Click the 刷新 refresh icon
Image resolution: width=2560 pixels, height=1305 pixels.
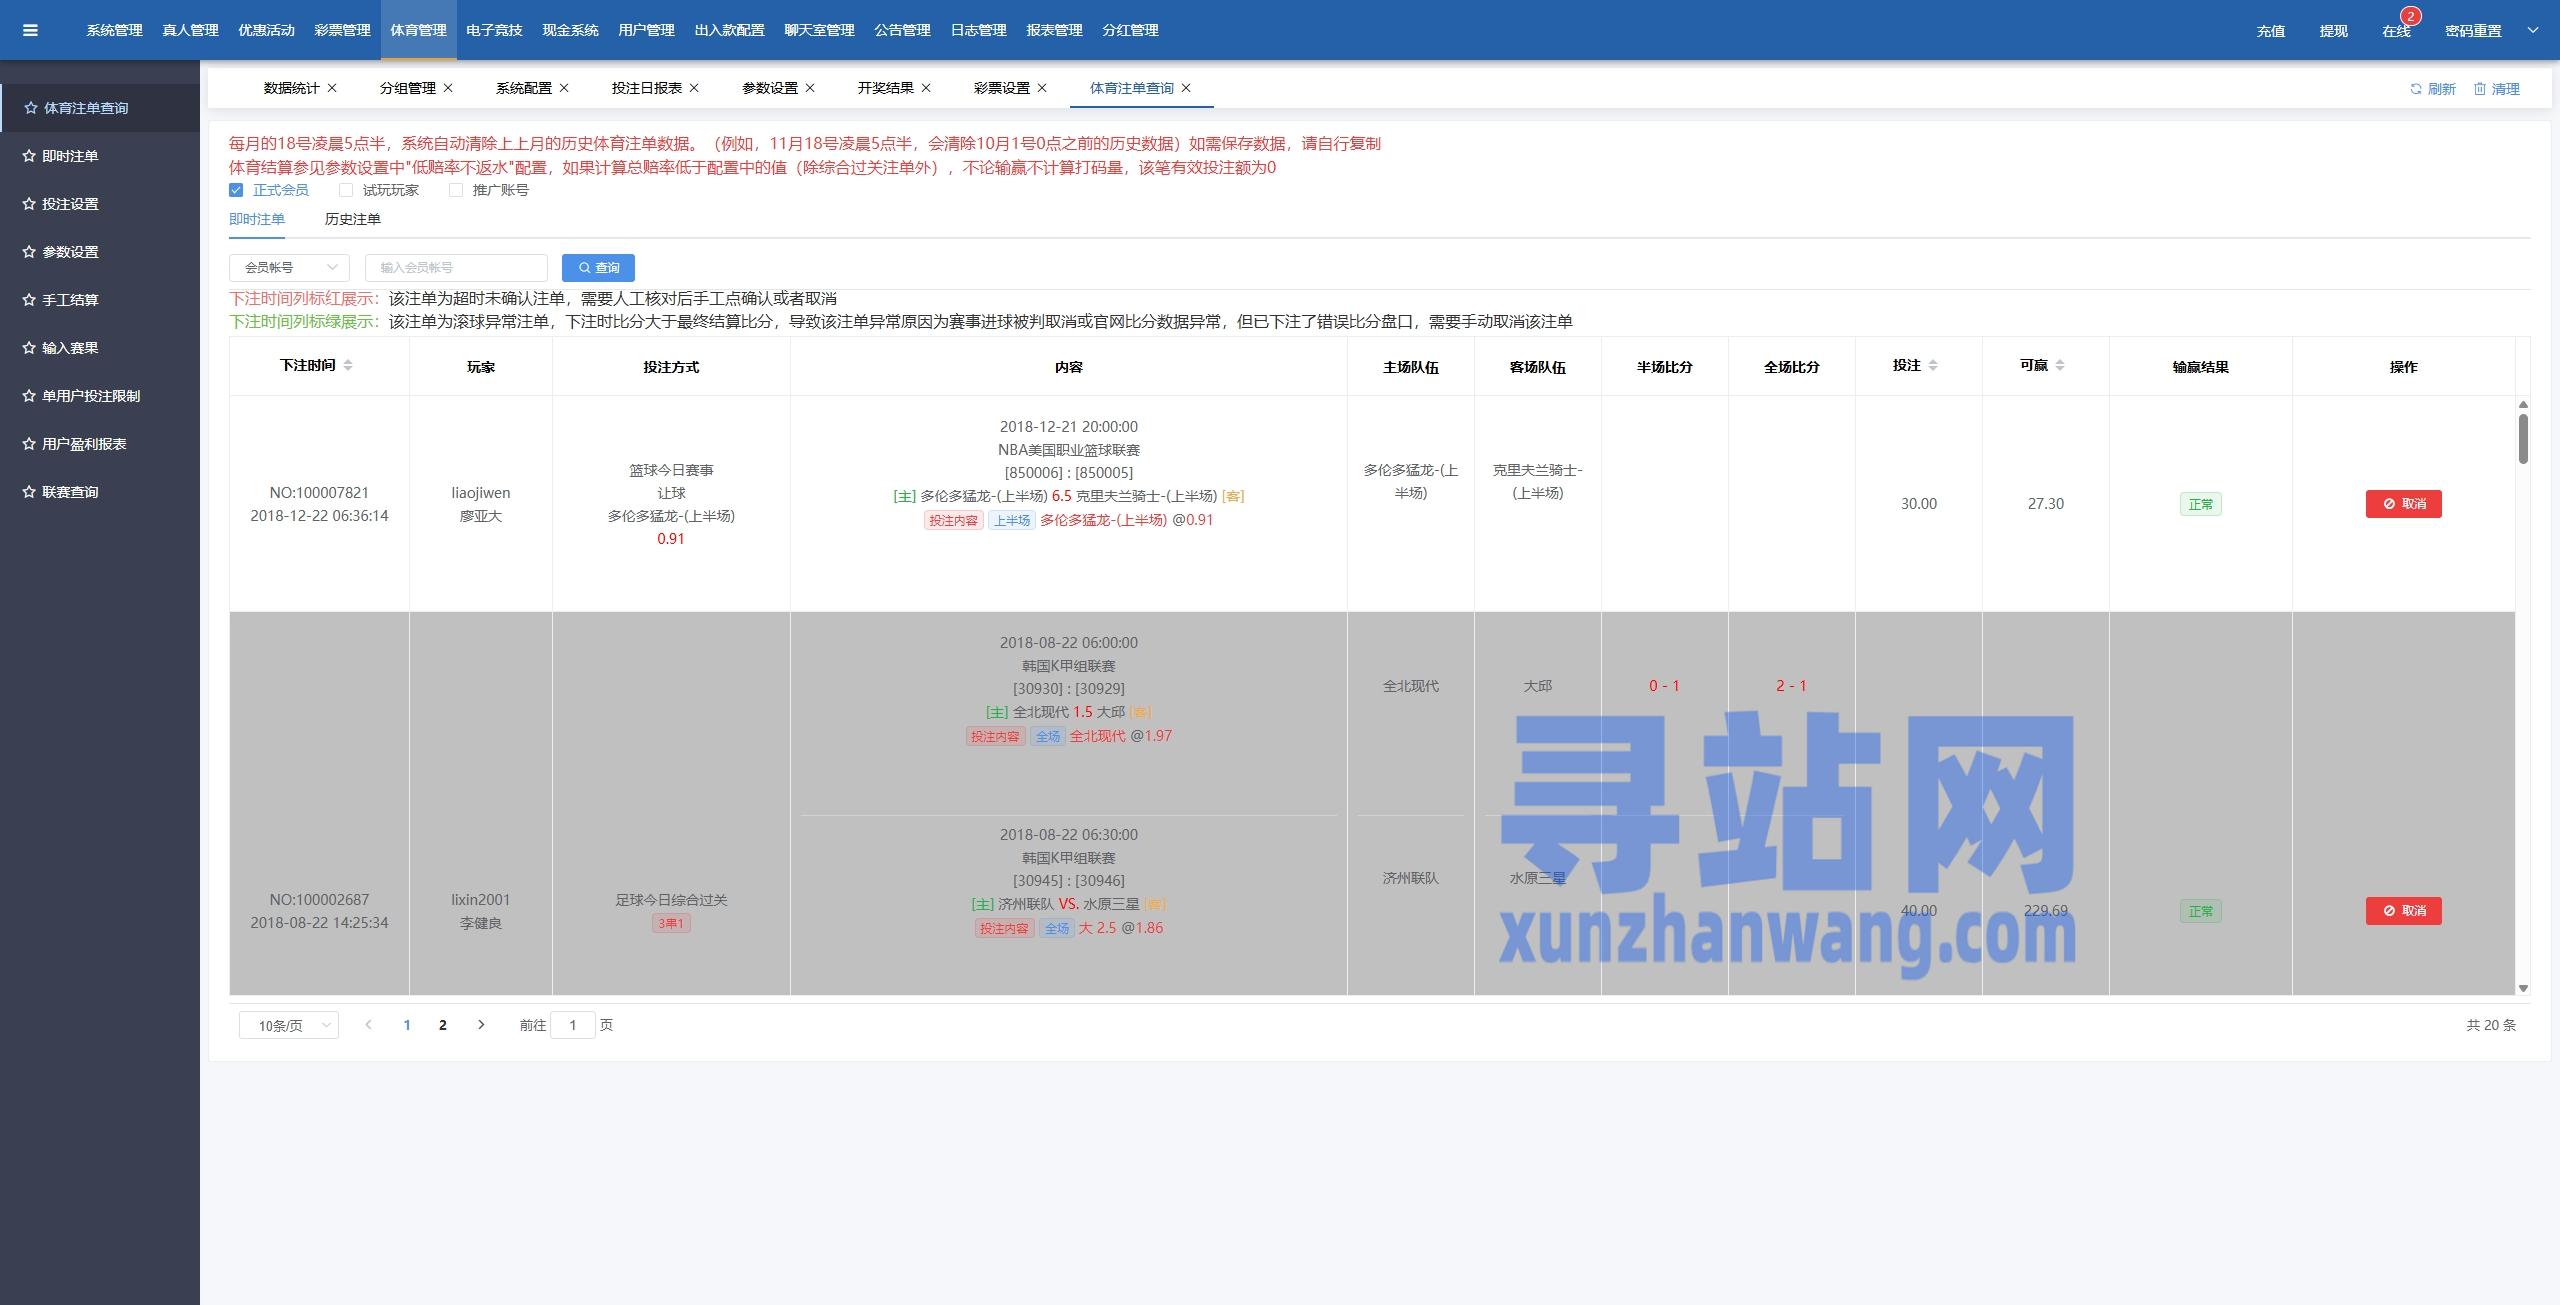(x=2416, y=89)
